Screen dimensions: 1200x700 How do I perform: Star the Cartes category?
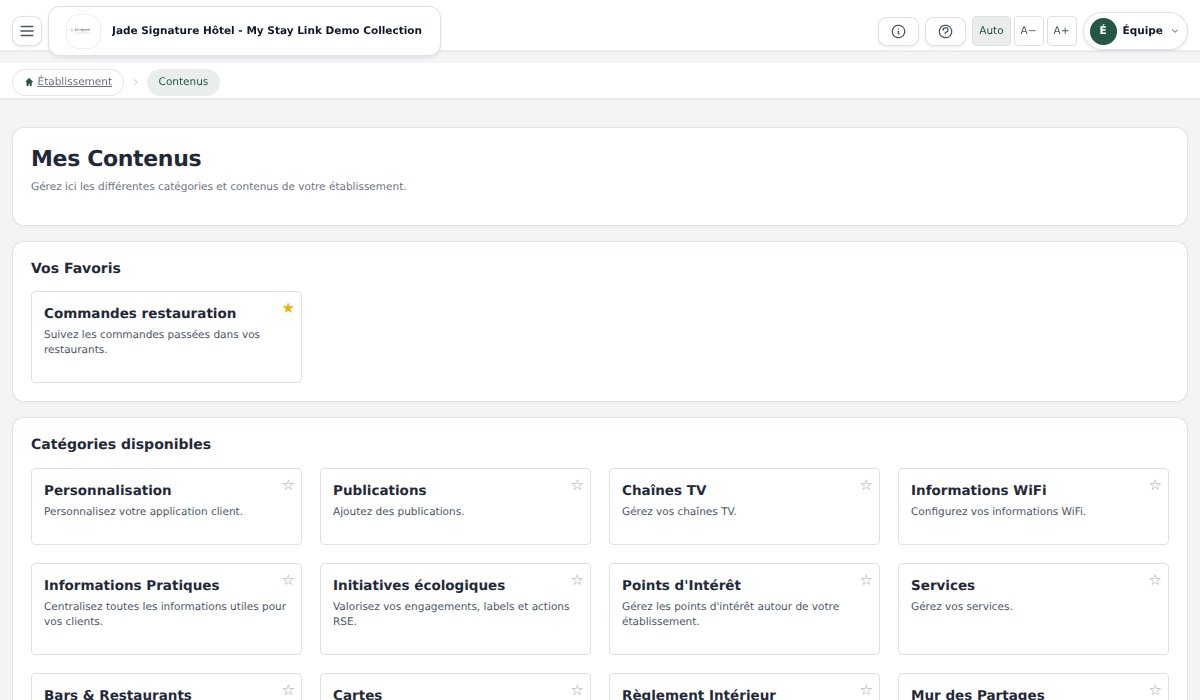click(577, 690)
